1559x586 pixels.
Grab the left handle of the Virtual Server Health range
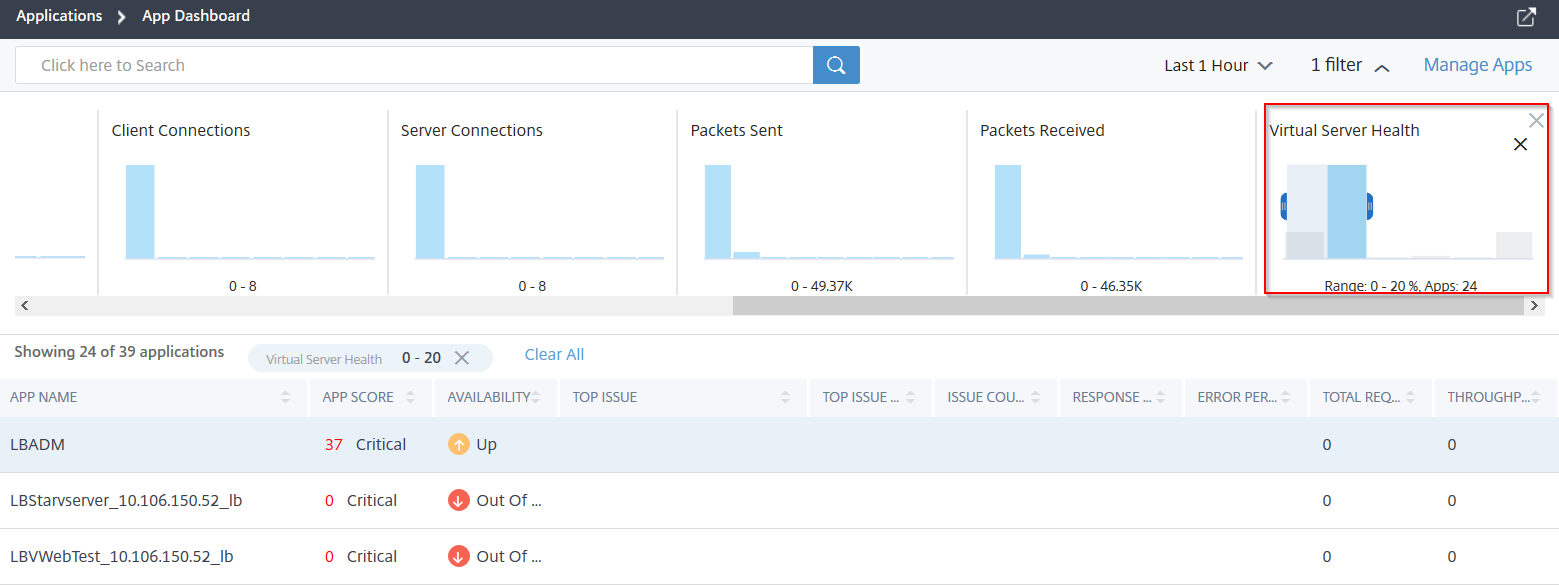[x=1285, y=207]
